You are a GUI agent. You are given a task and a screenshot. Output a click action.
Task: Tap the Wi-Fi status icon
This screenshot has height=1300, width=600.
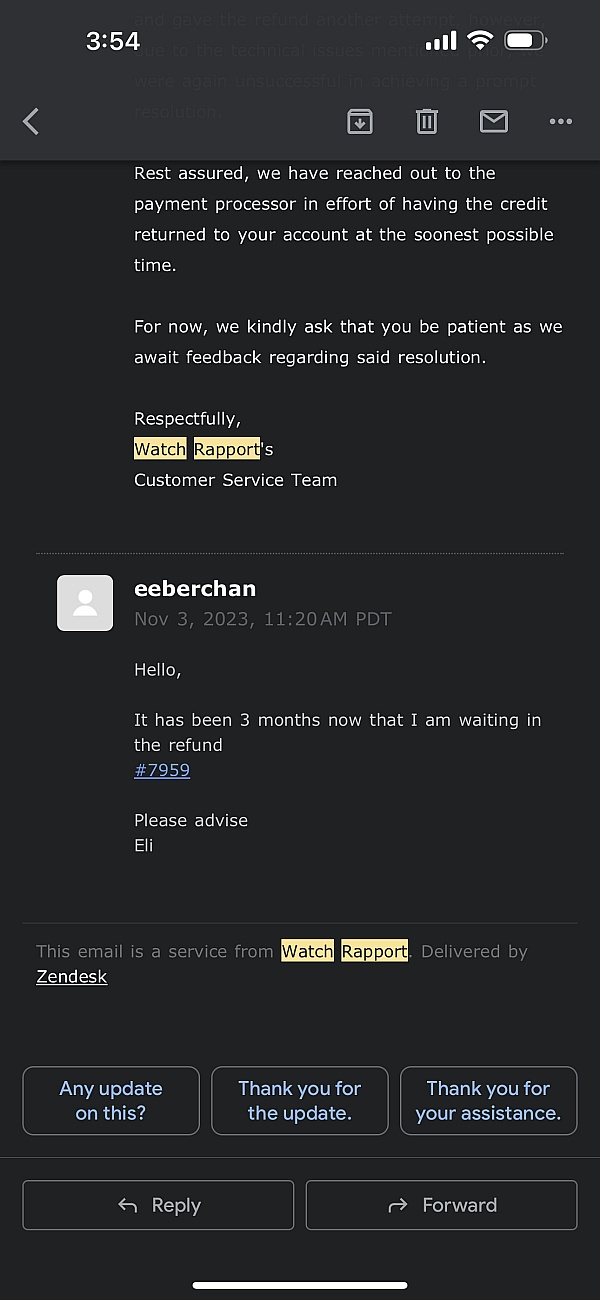click(x=481, y=41)
